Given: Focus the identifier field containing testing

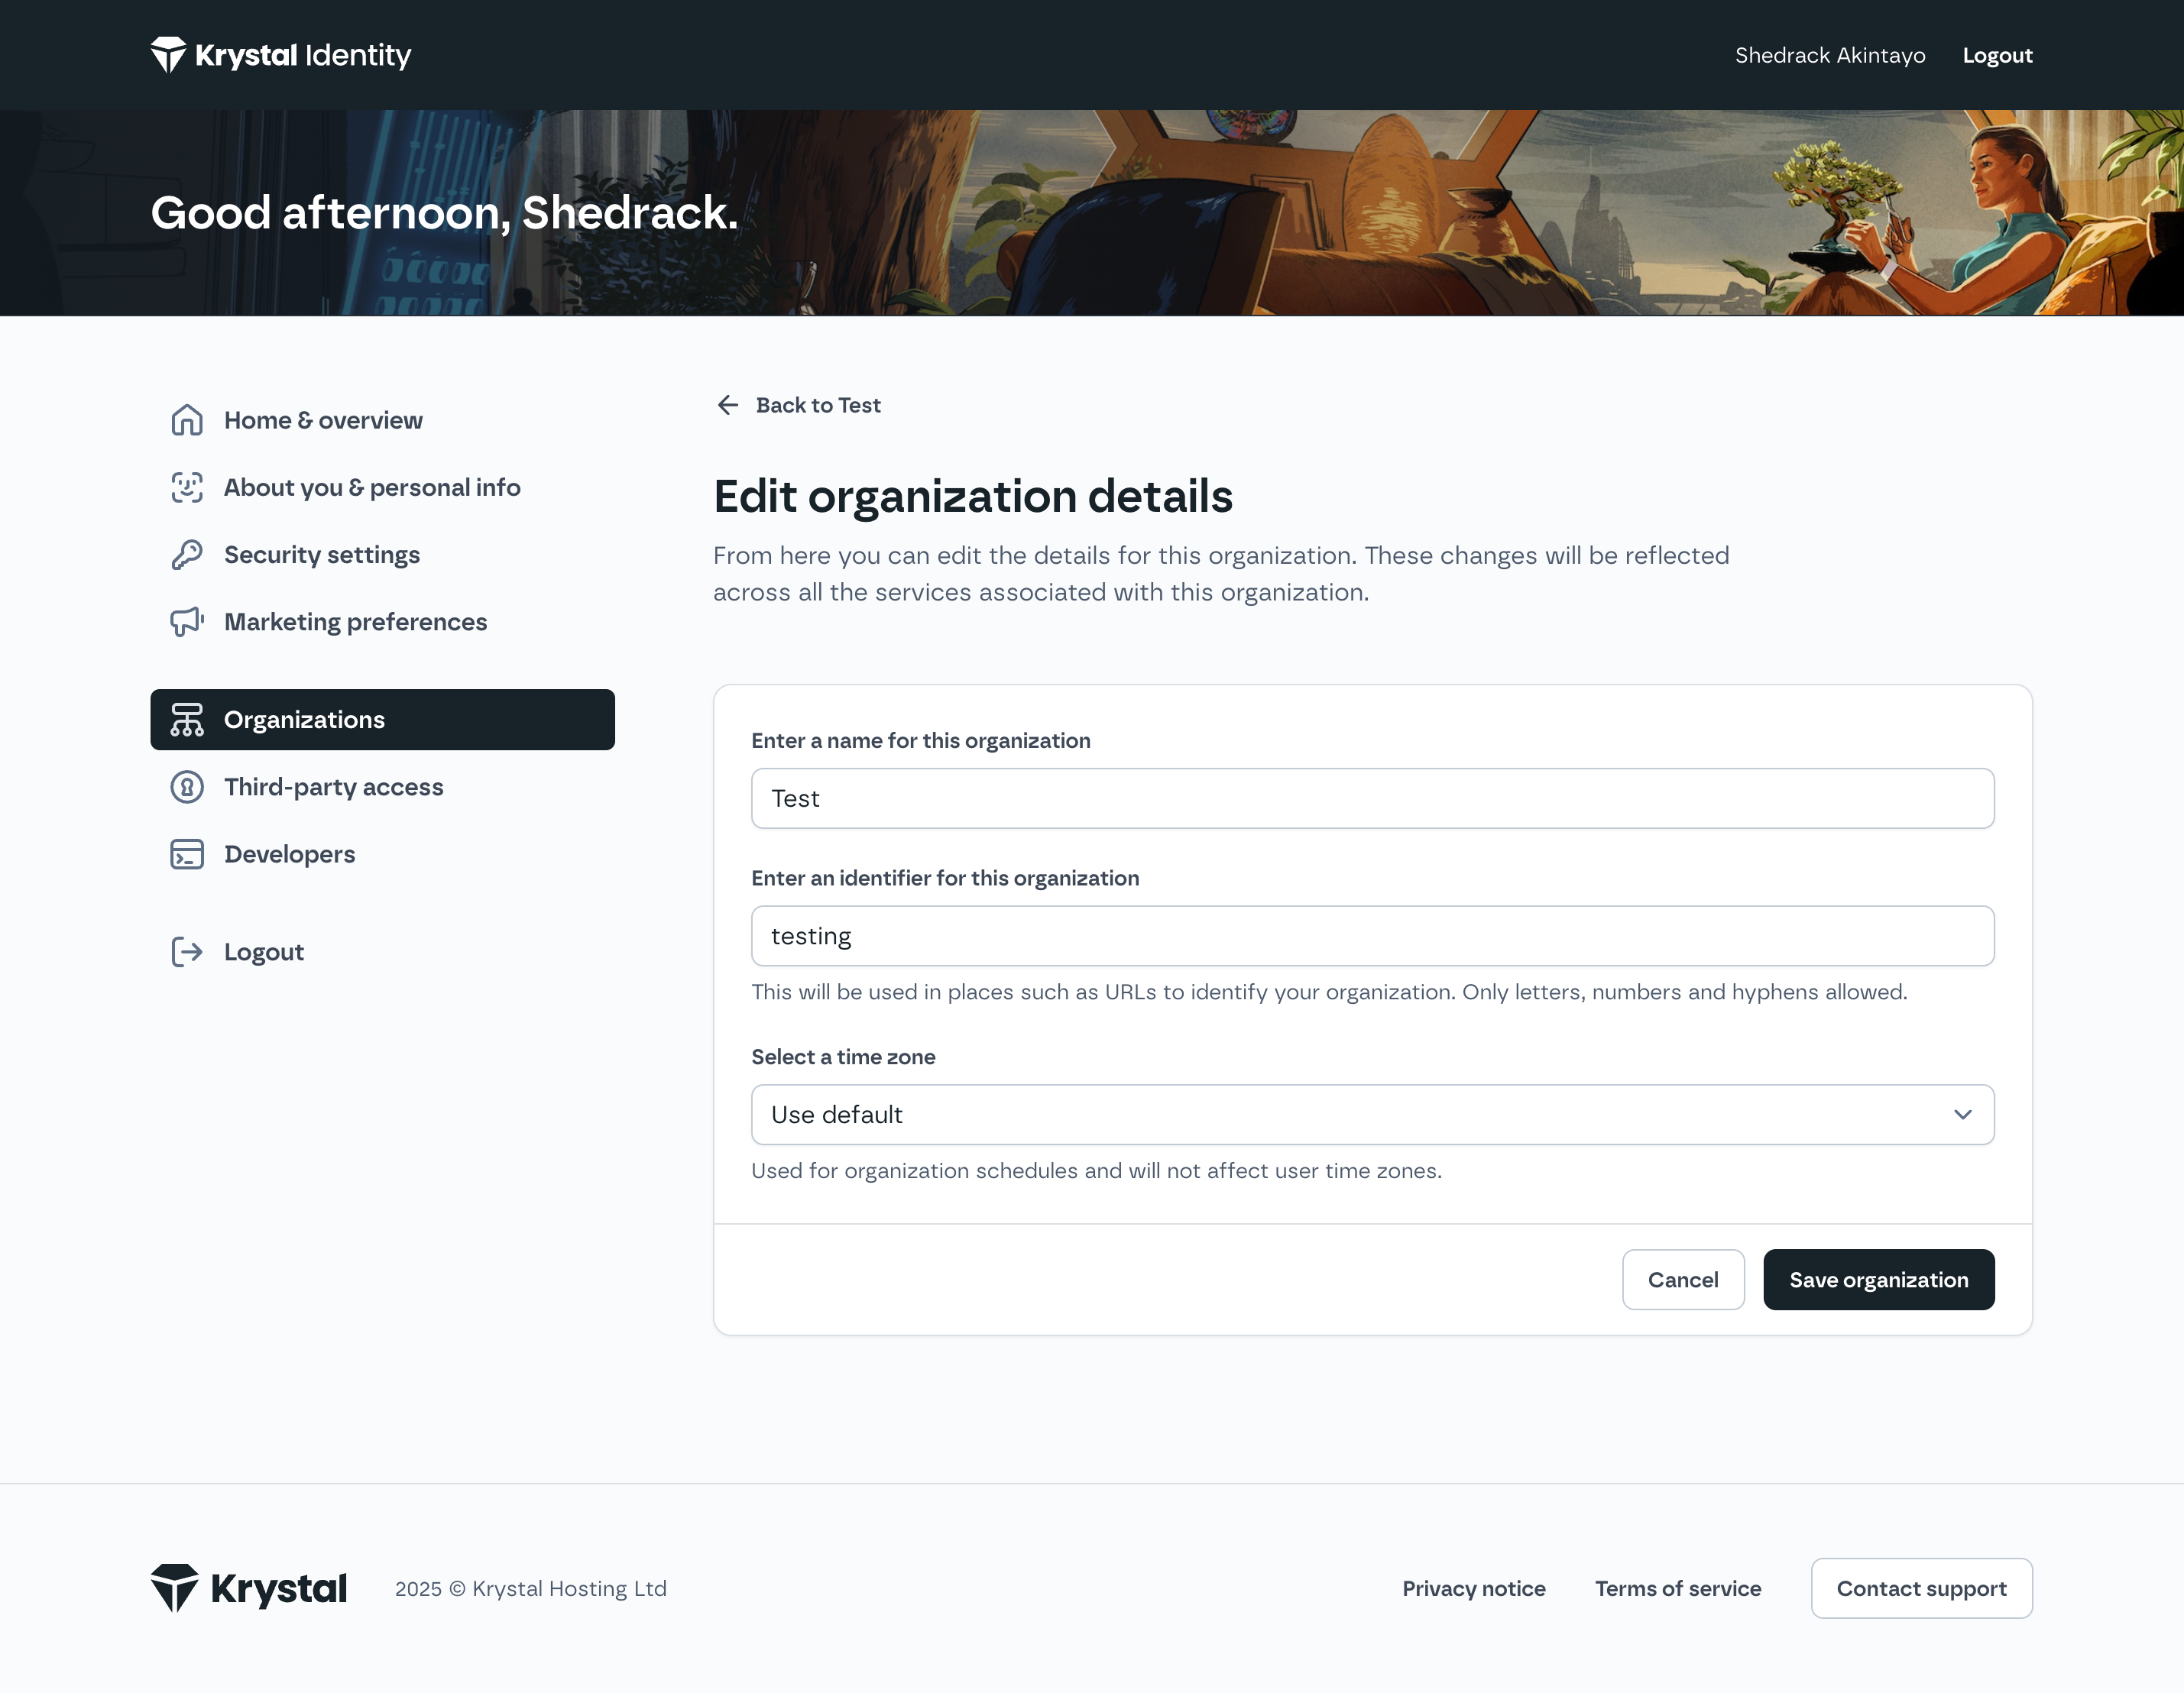Looking at the screenshot, I should (1372, 936).
